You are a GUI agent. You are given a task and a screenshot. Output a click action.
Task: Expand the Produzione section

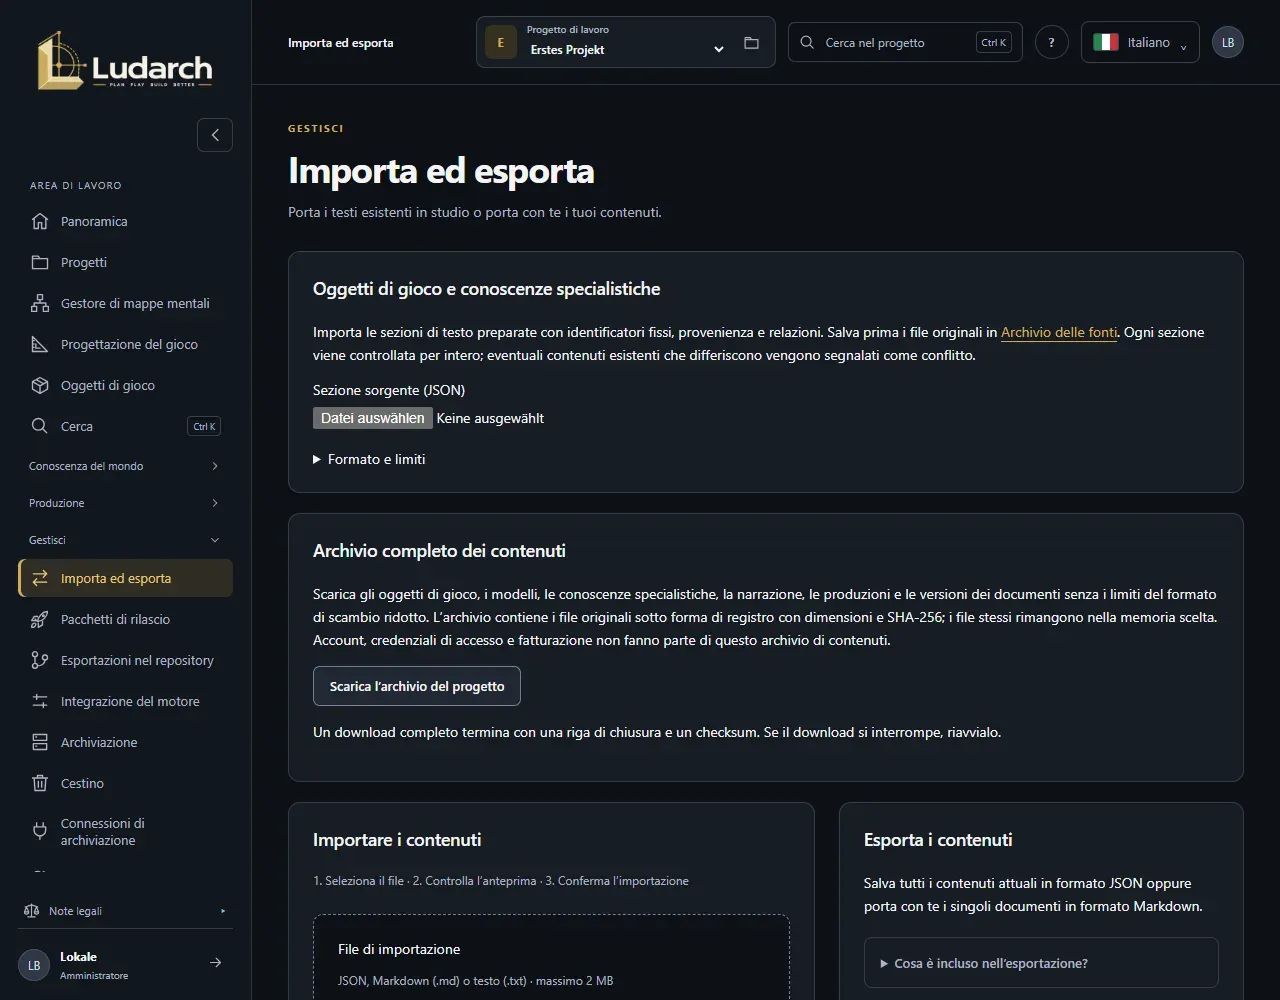(x=125, y=503)
